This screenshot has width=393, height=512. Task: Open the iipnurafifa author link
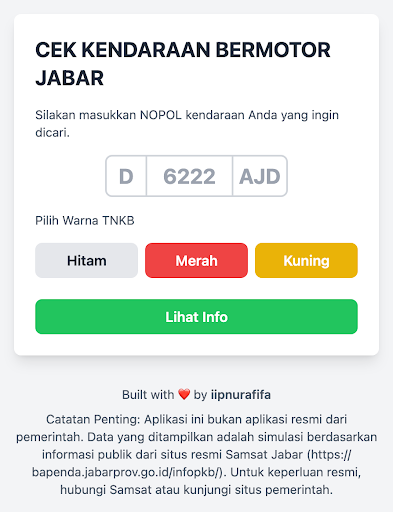tap(241, 395)
